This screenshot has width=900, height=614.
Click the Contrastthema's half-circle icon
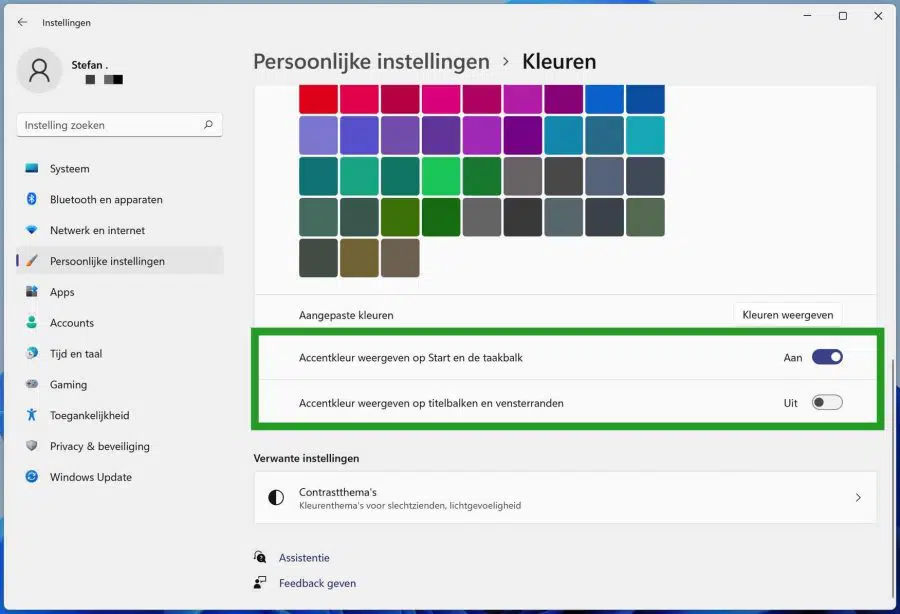[276, 498]
